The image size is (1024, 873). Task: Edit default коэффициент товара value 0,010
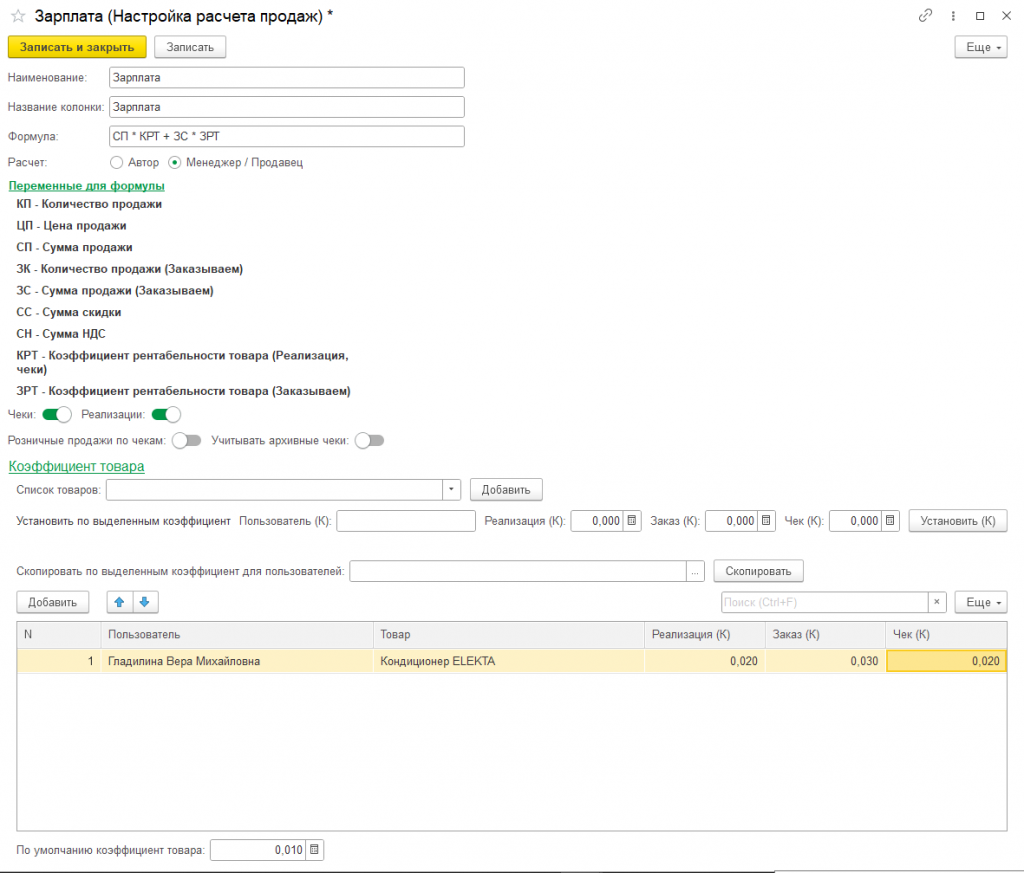pos(259,849)
